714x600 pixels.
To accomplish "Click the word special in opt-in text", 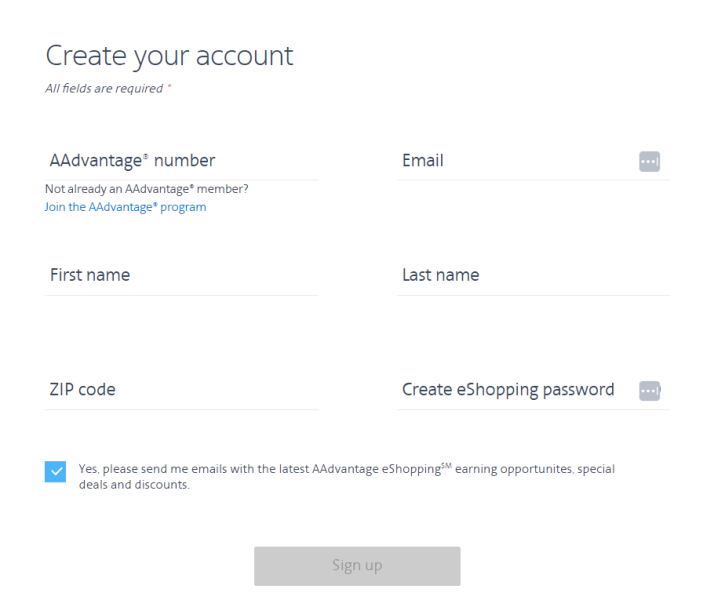I will pos(596,468).
